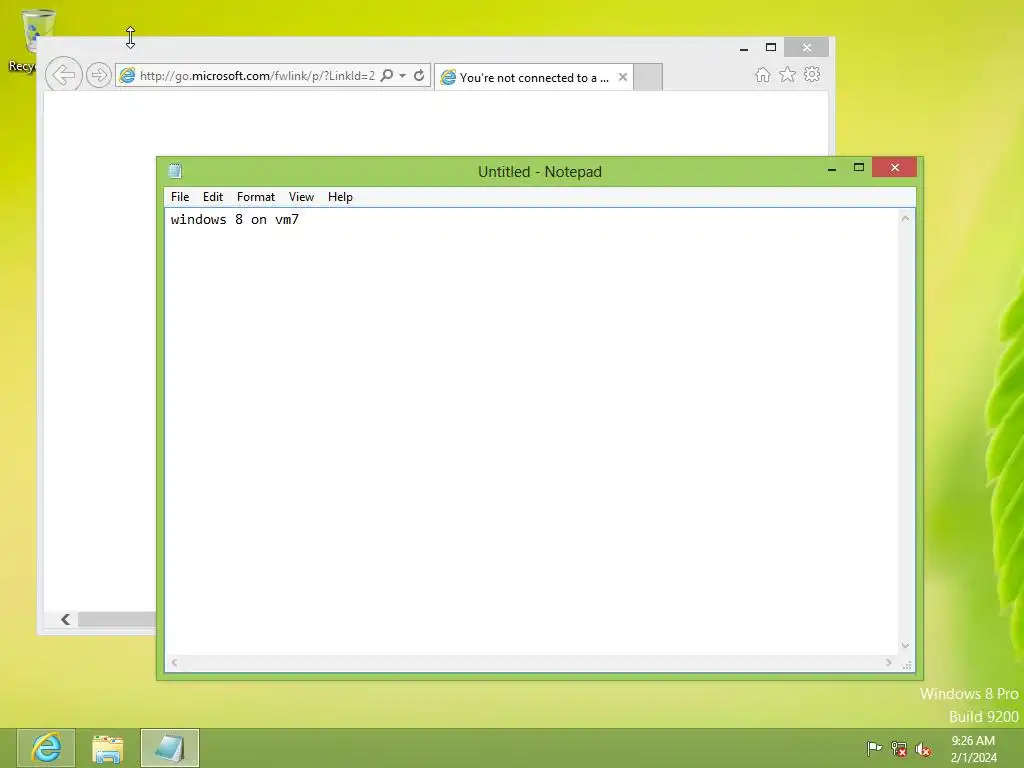Open a new tab in Internet Explorer
Image resolution: width=1024 pixels, height=768 pixels.
(648, 77)
